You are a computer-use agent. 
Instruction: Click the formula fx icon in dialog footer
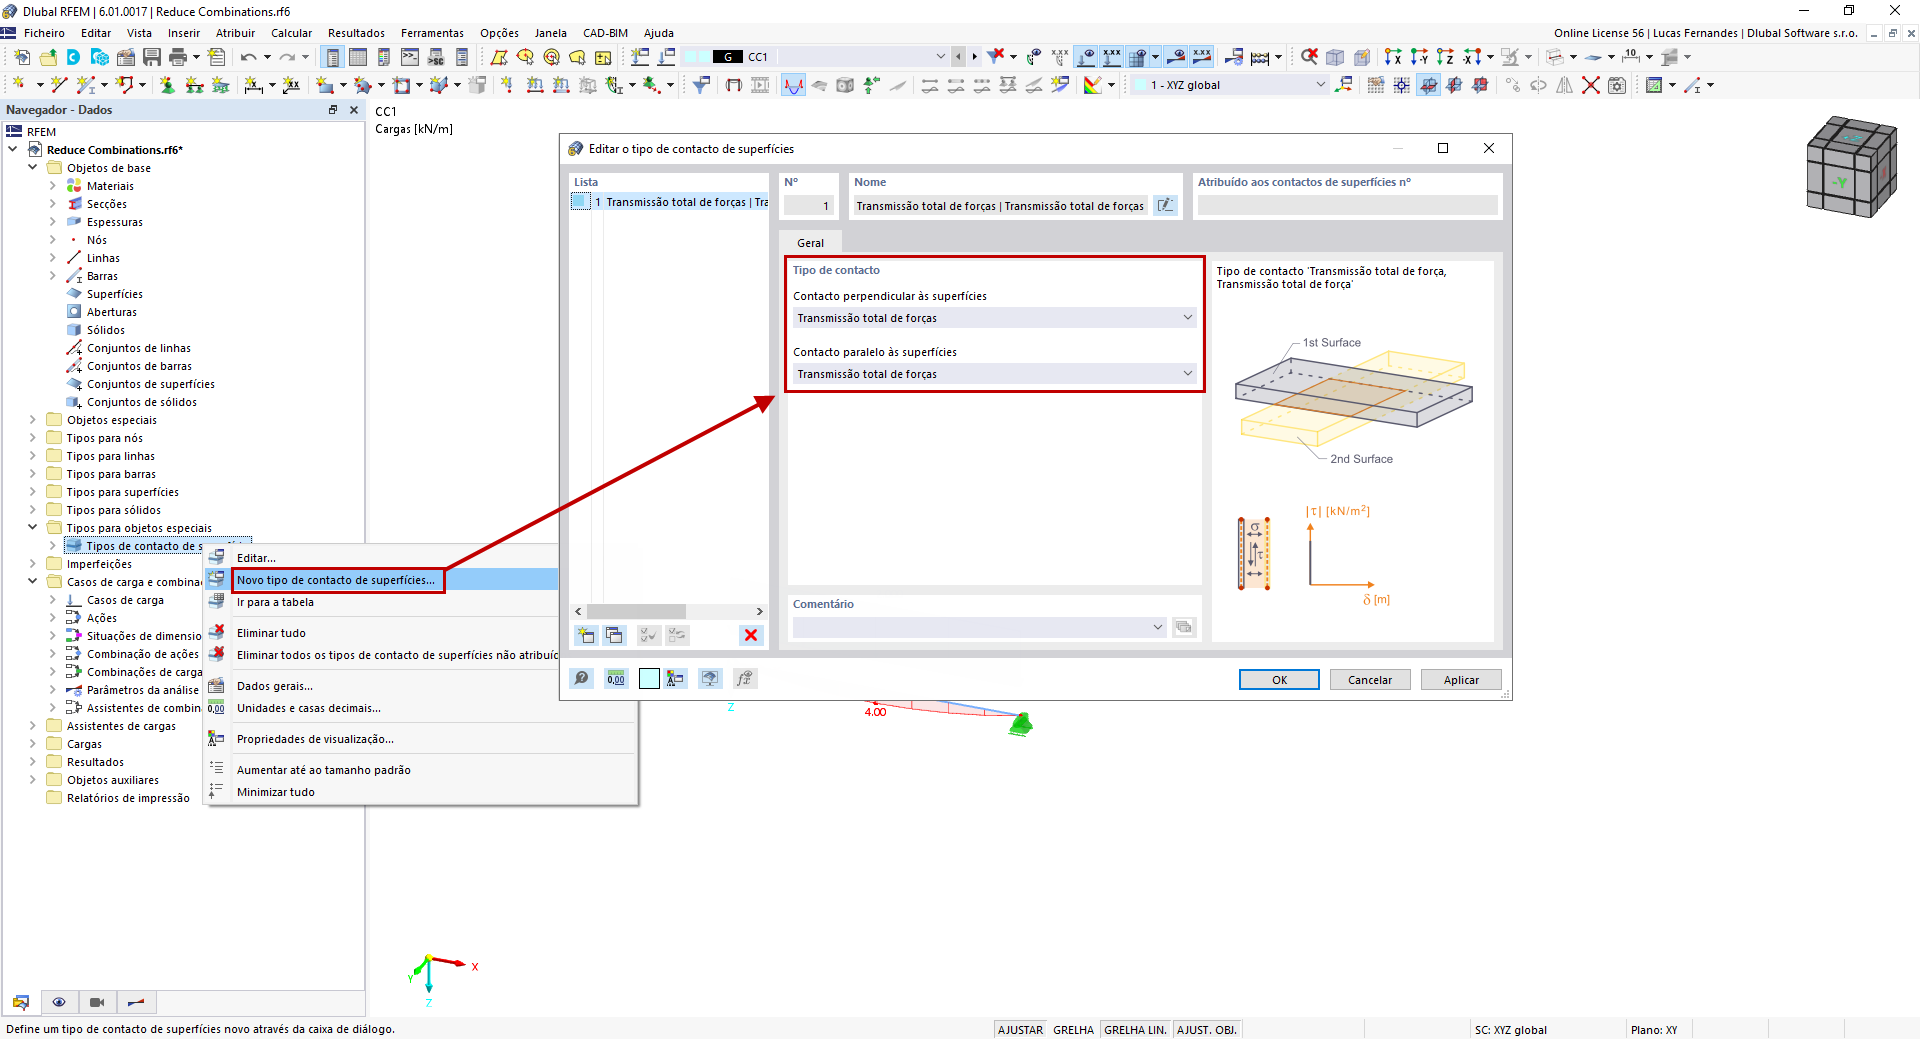tap(744, 679)
